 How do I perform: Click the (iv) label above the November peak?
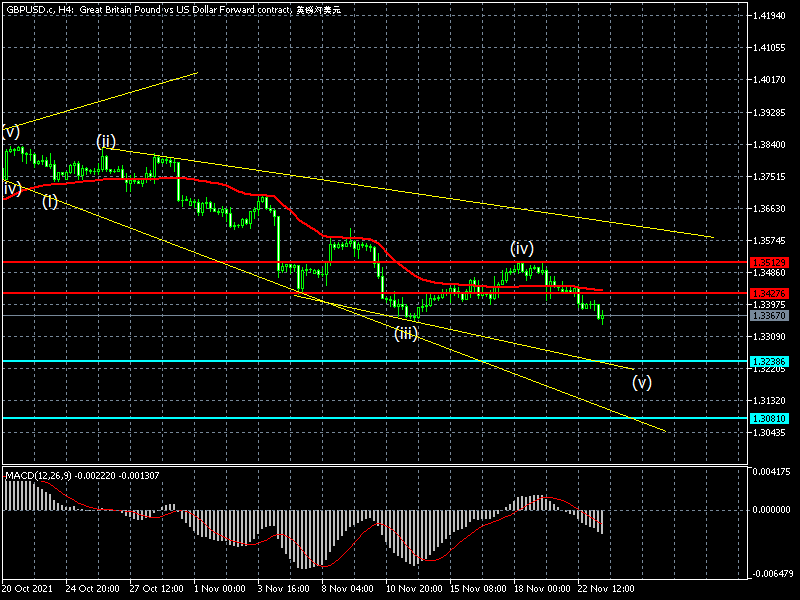[x=521, y=248]
